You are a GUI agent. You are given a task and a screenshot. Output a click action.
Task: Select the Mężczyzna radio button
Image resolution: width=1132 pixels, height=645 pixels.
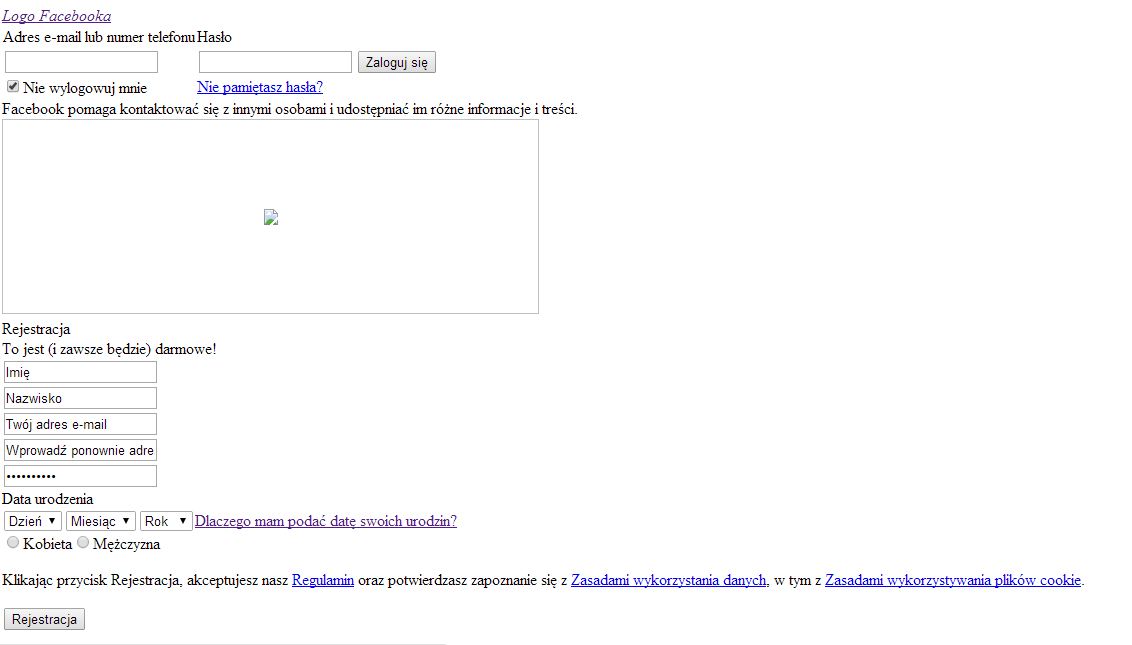coord(83,543)
